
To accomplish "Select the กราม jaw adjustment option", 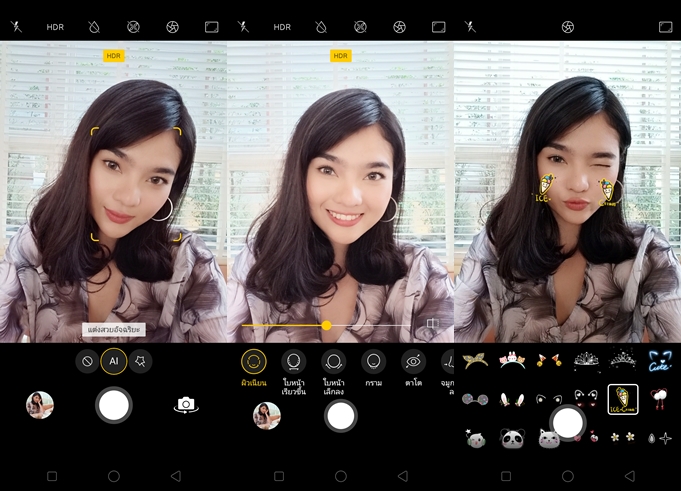I will pyautogui.click(x=373, y=361).
